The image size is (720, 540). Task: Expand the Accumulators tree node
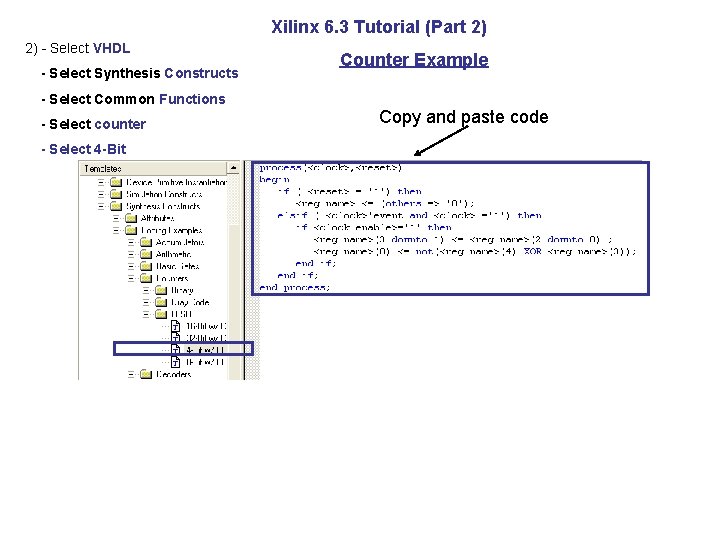tap(131, 242)
